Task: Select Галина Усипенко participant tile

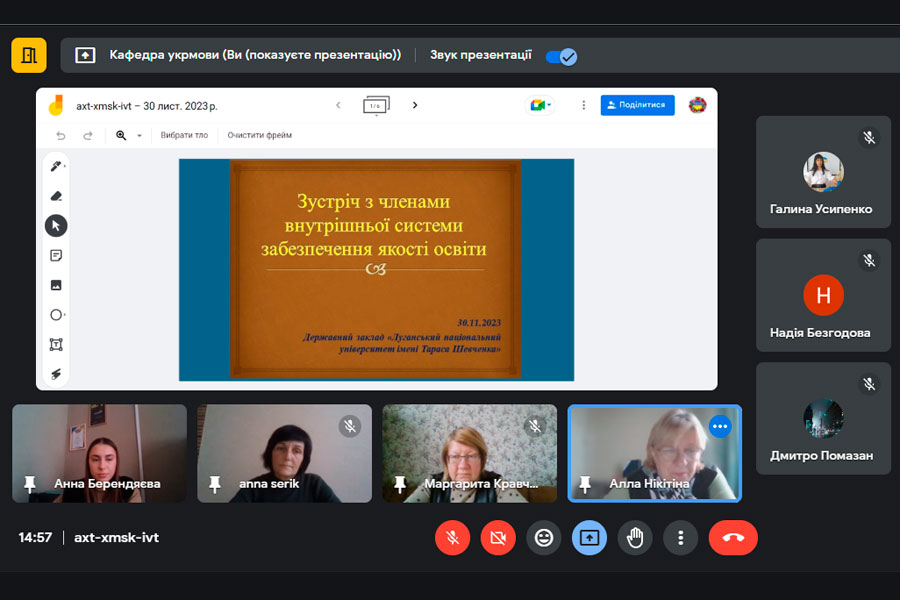Action: pyautogui.click(x=823, y=172)
